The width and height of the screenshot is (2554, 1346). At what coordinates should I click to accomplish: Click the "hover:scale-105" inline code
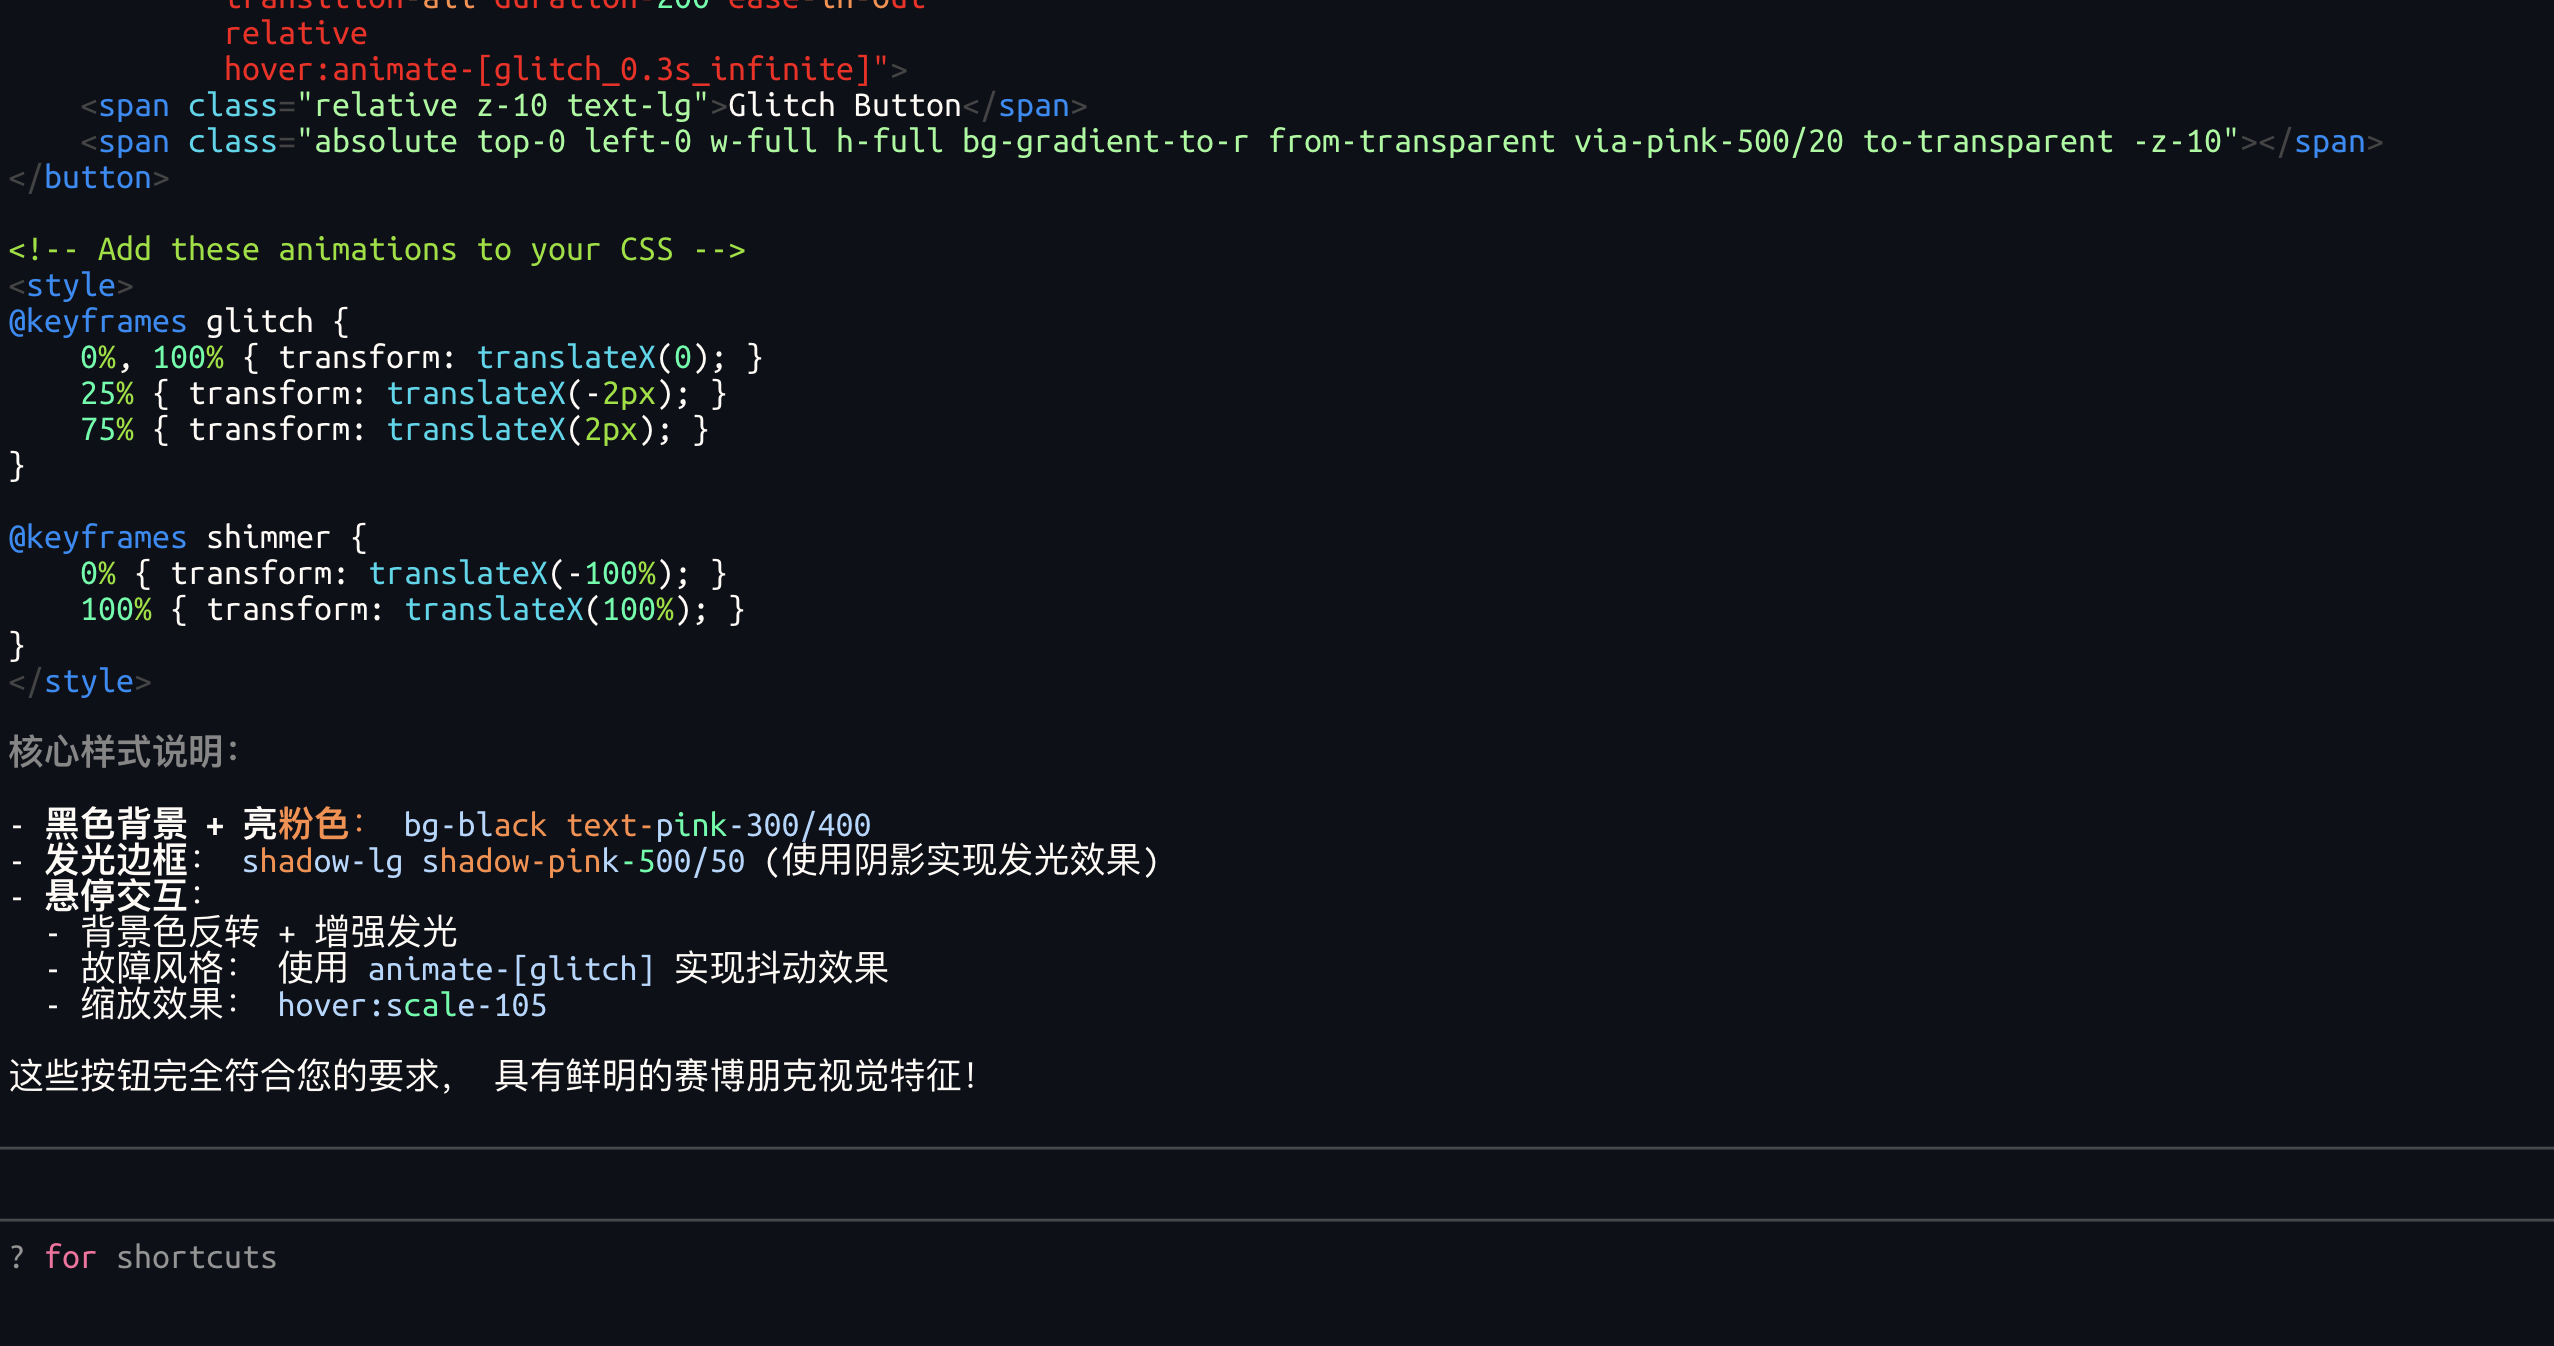point(412,1005)
